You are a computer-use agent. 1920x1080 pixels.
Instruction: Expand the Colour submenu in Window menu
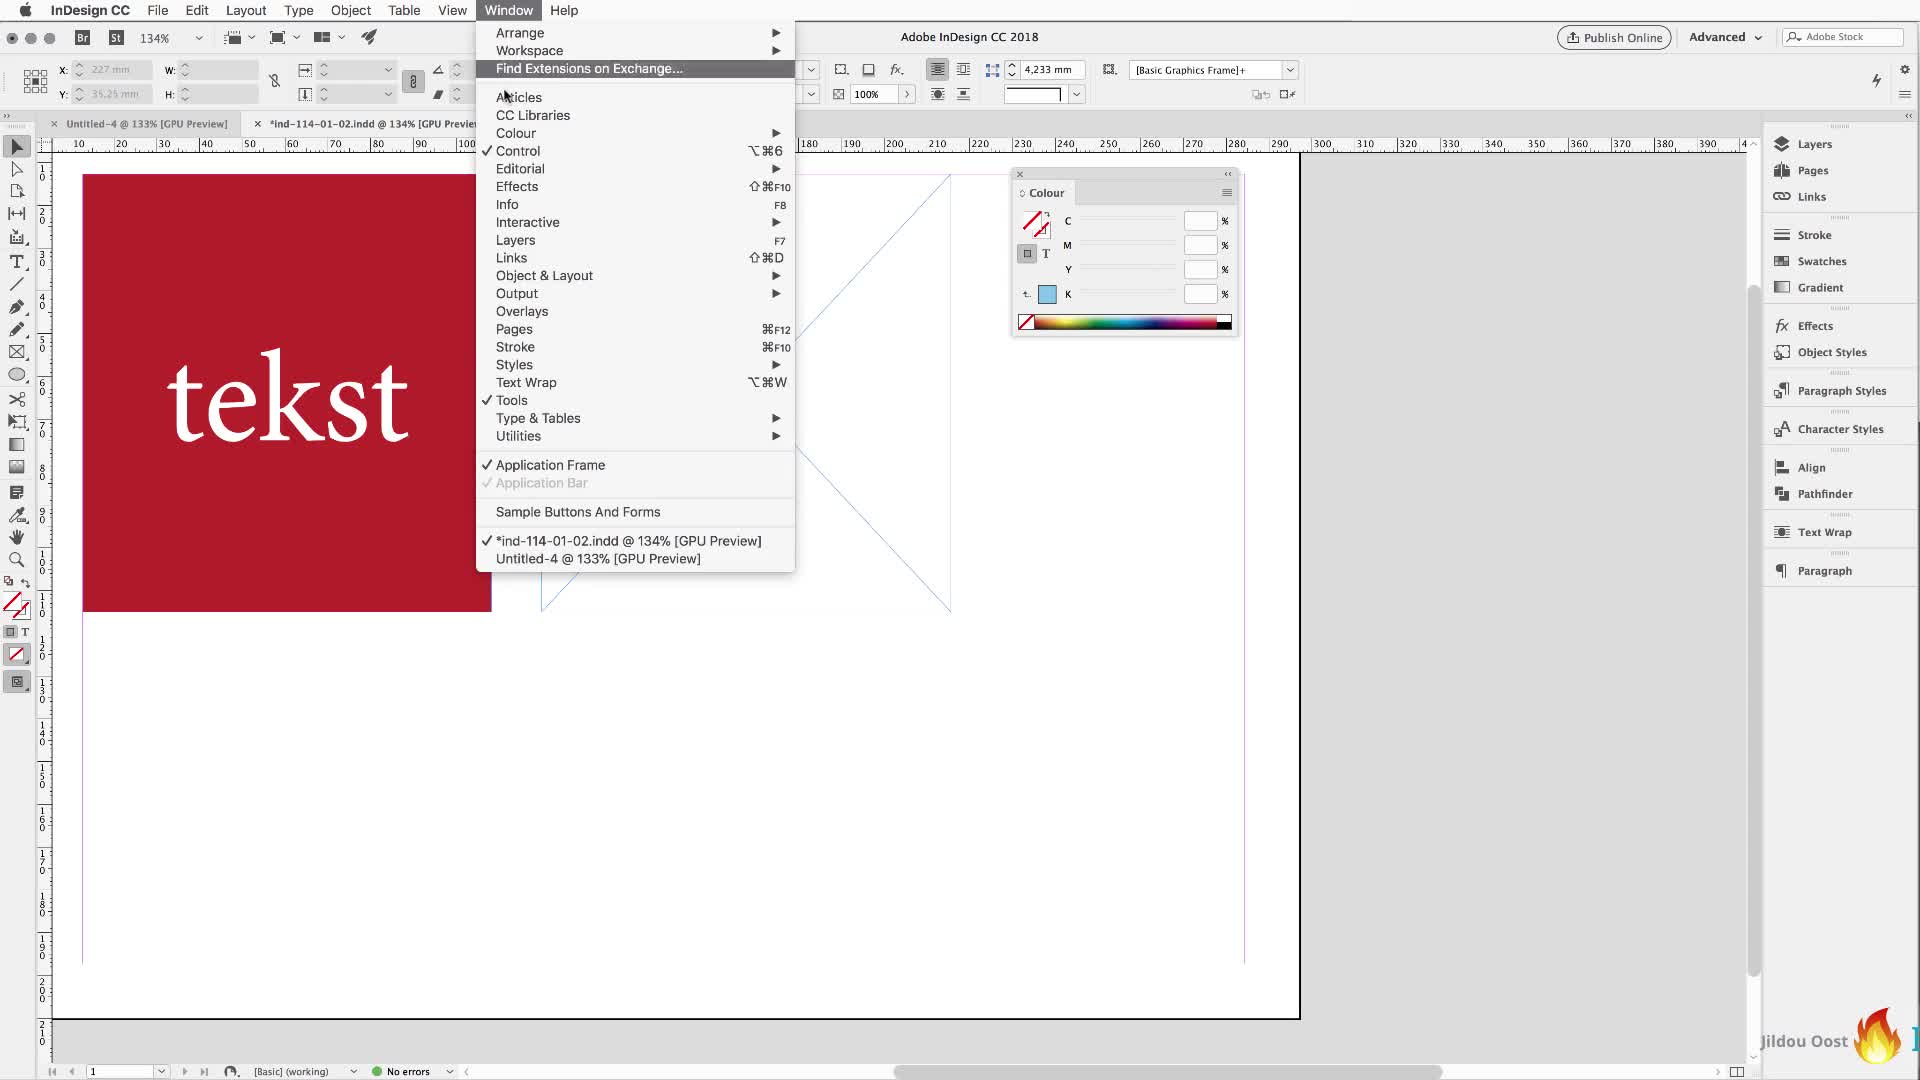(635, 133)
